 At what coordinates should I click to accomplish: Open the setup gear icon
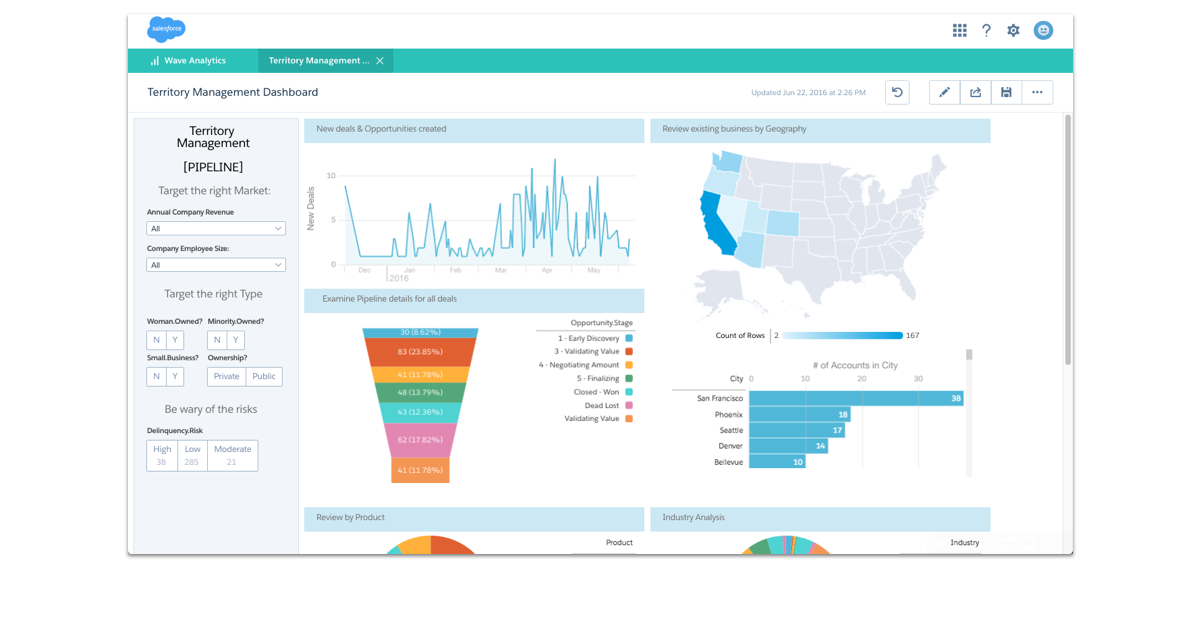1013,31
